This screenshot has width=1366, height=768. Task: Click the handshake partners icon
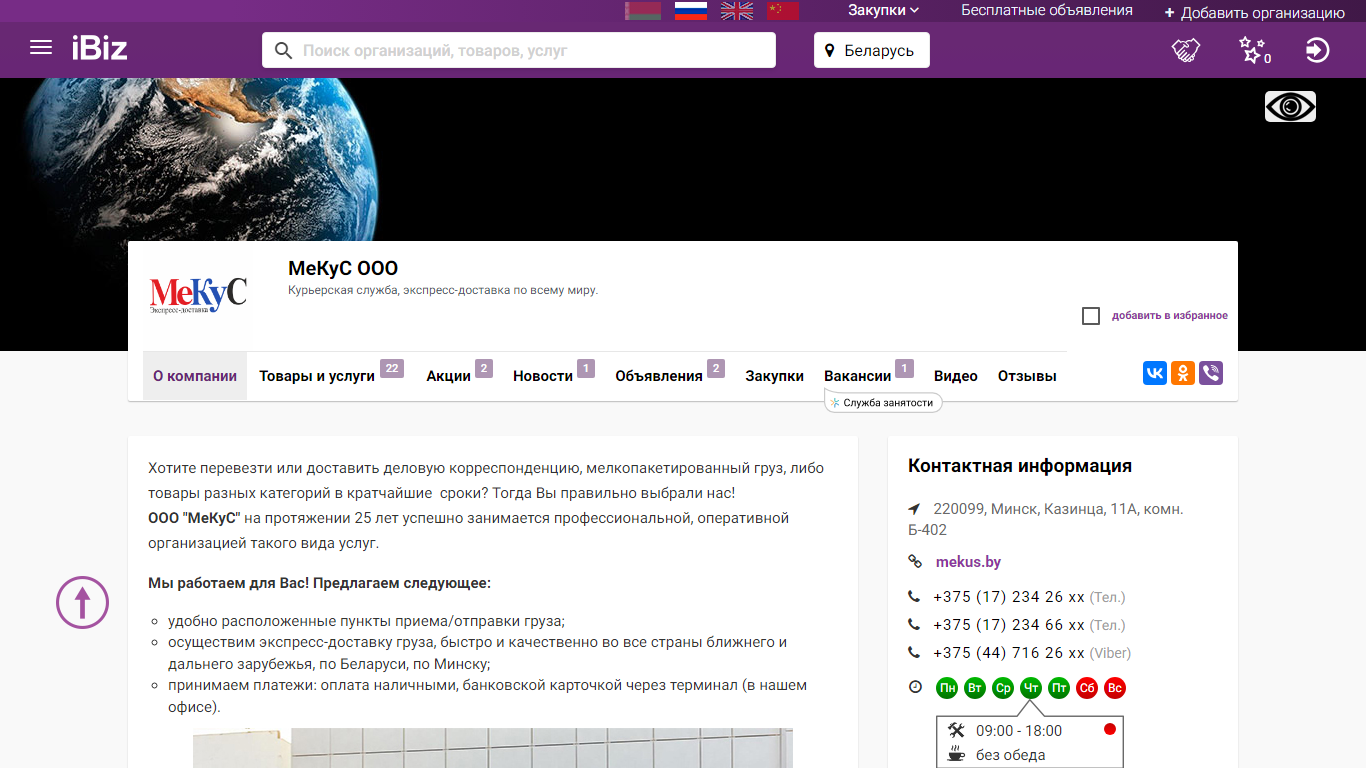coord(1186,50)
